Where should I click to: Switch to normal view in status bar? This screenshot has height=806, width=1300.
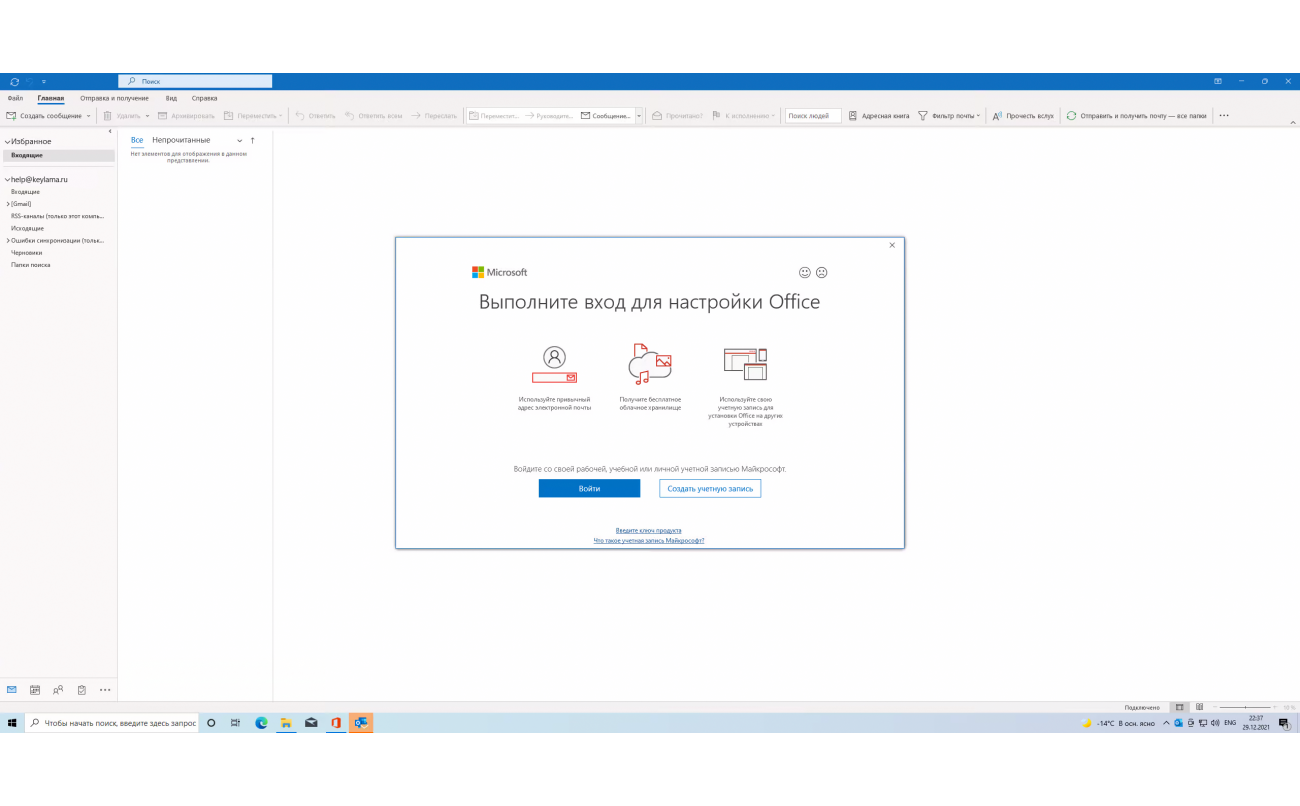[1179, 707]
